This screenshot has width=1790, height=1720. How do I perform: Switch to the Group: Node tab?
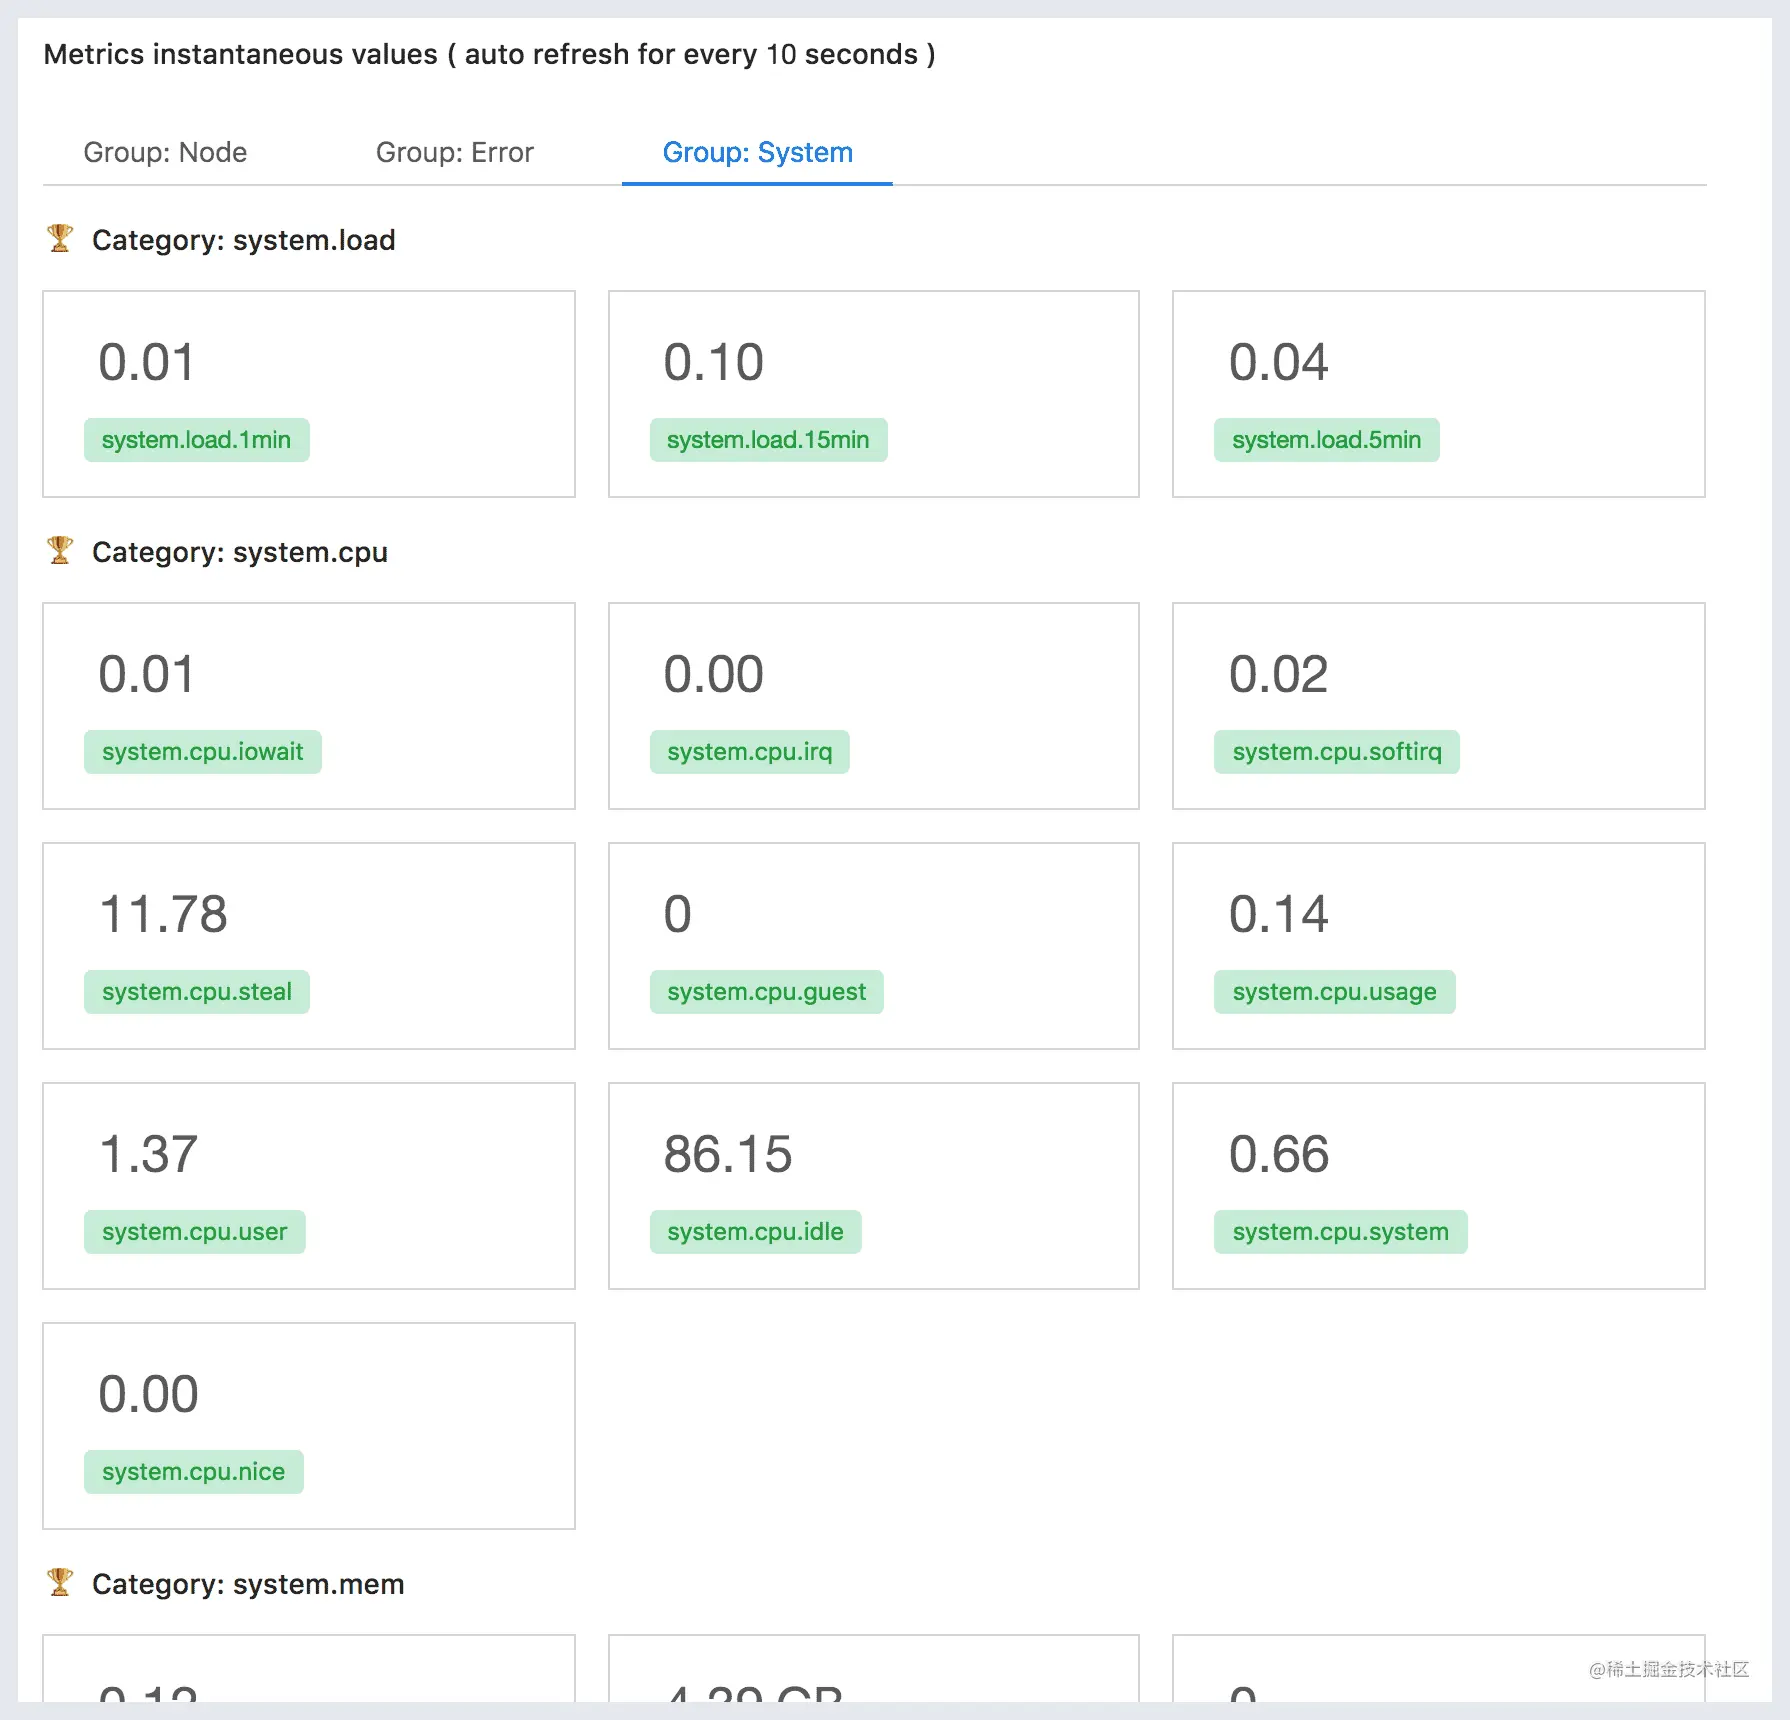coord(165,152)
